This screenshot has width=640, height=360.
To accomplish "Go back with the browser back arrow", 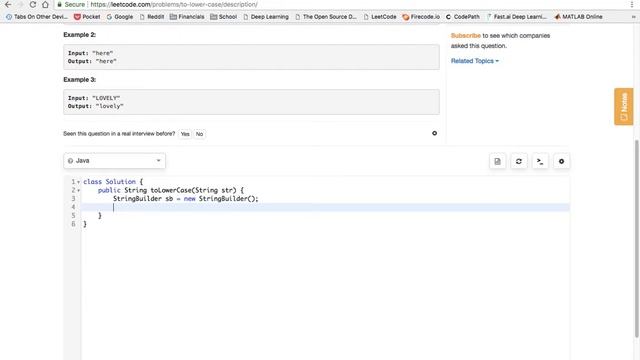I will [x=8, y=4].
